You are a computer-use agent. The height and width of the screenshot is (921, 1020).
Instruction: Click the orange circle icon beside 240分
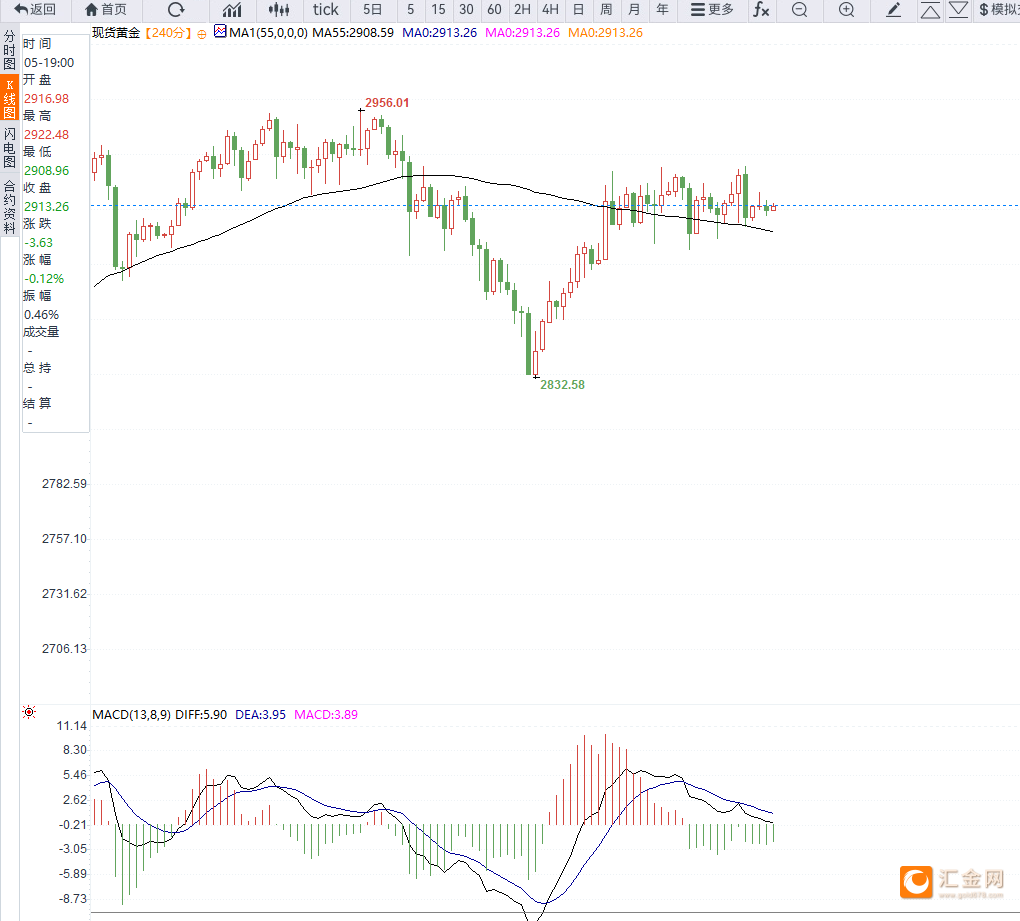(x=202, y=34)
